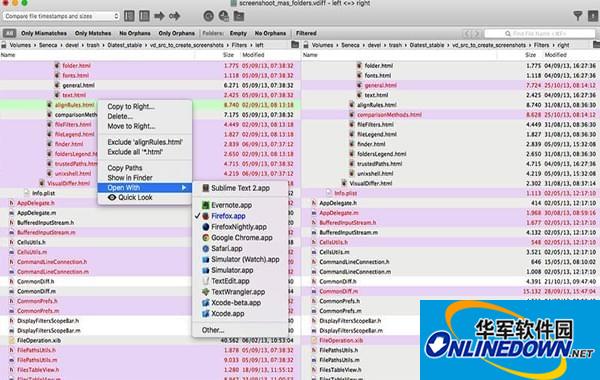Click devel in left path bar

pos(72,45)
